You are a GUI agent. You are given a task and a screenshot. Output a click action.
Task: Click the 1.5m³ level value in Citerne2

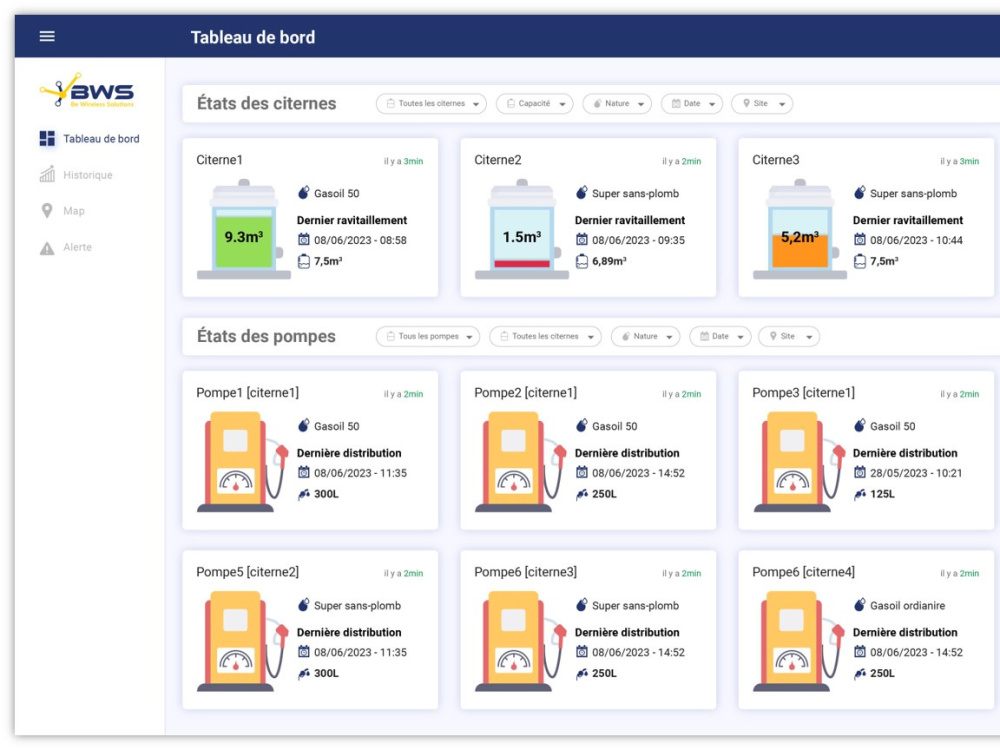(x=522, y=237)
